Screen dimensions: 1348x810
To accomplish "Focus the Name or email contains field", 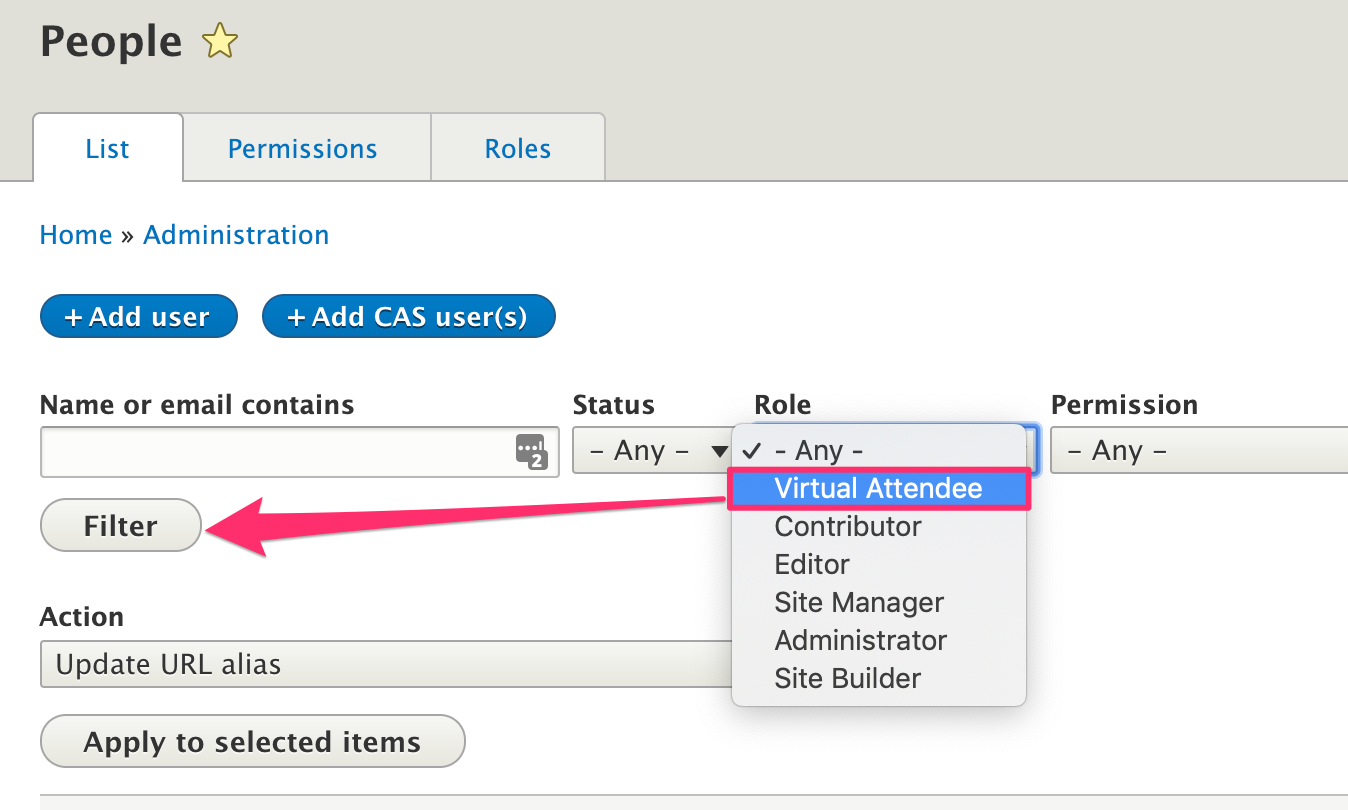I will (277, 452).
